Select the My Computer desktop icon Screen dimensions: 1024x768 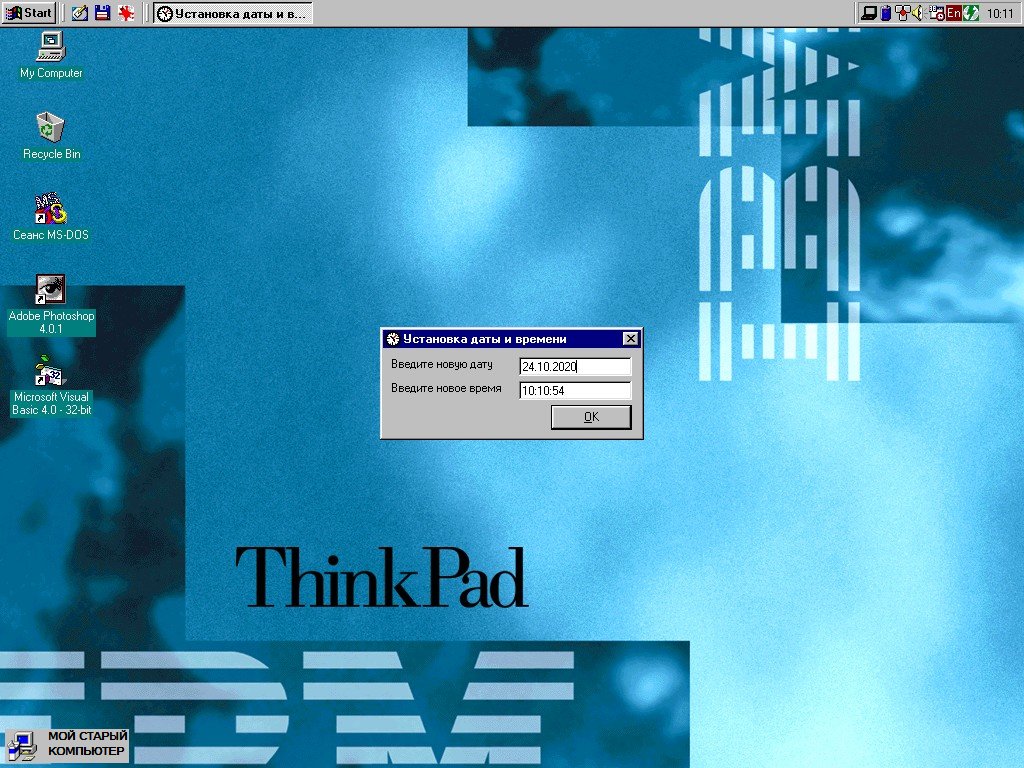tap(51, 47)
